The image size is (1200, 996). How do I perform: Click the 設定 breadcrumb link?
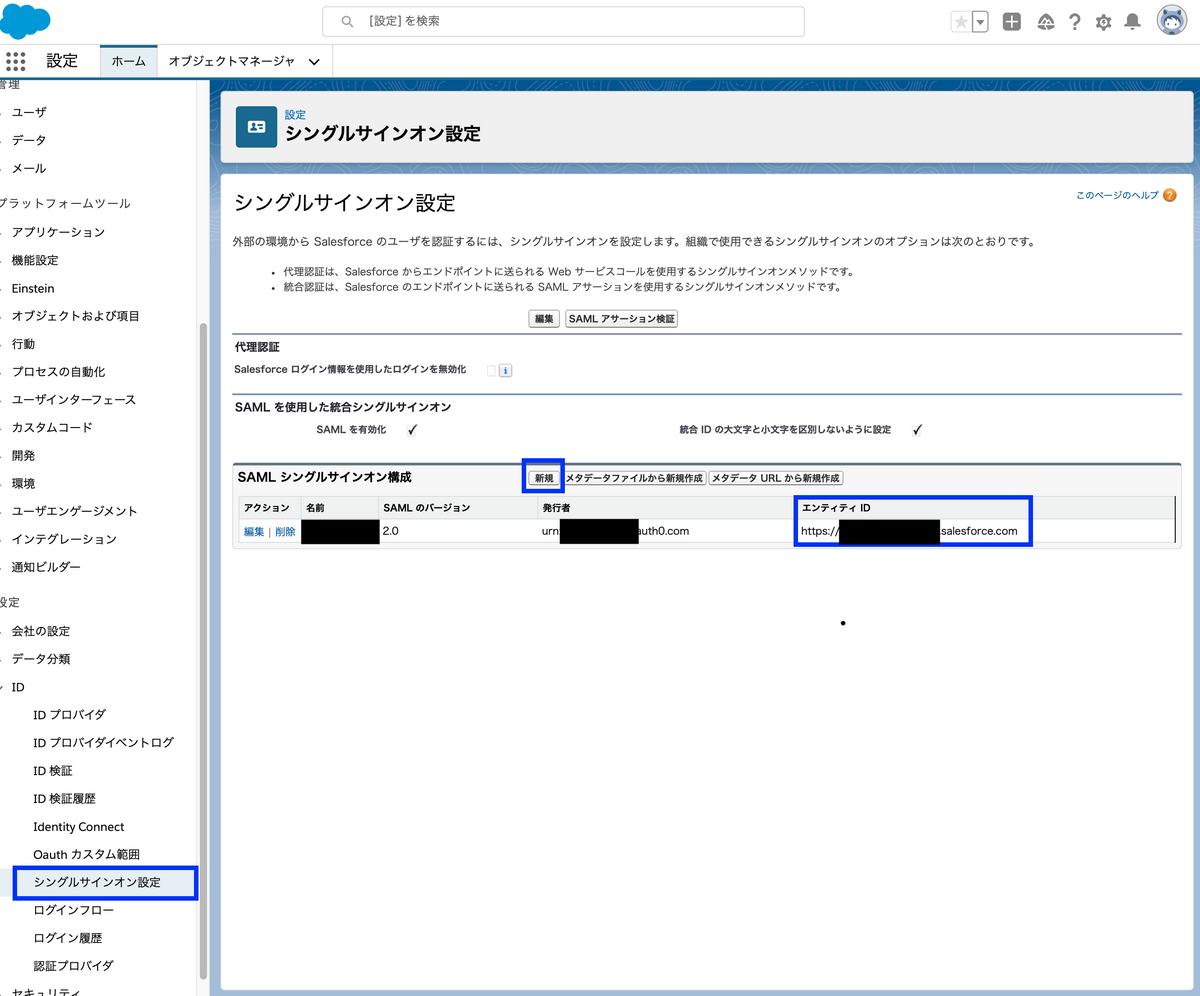click(x=295, y=115)
